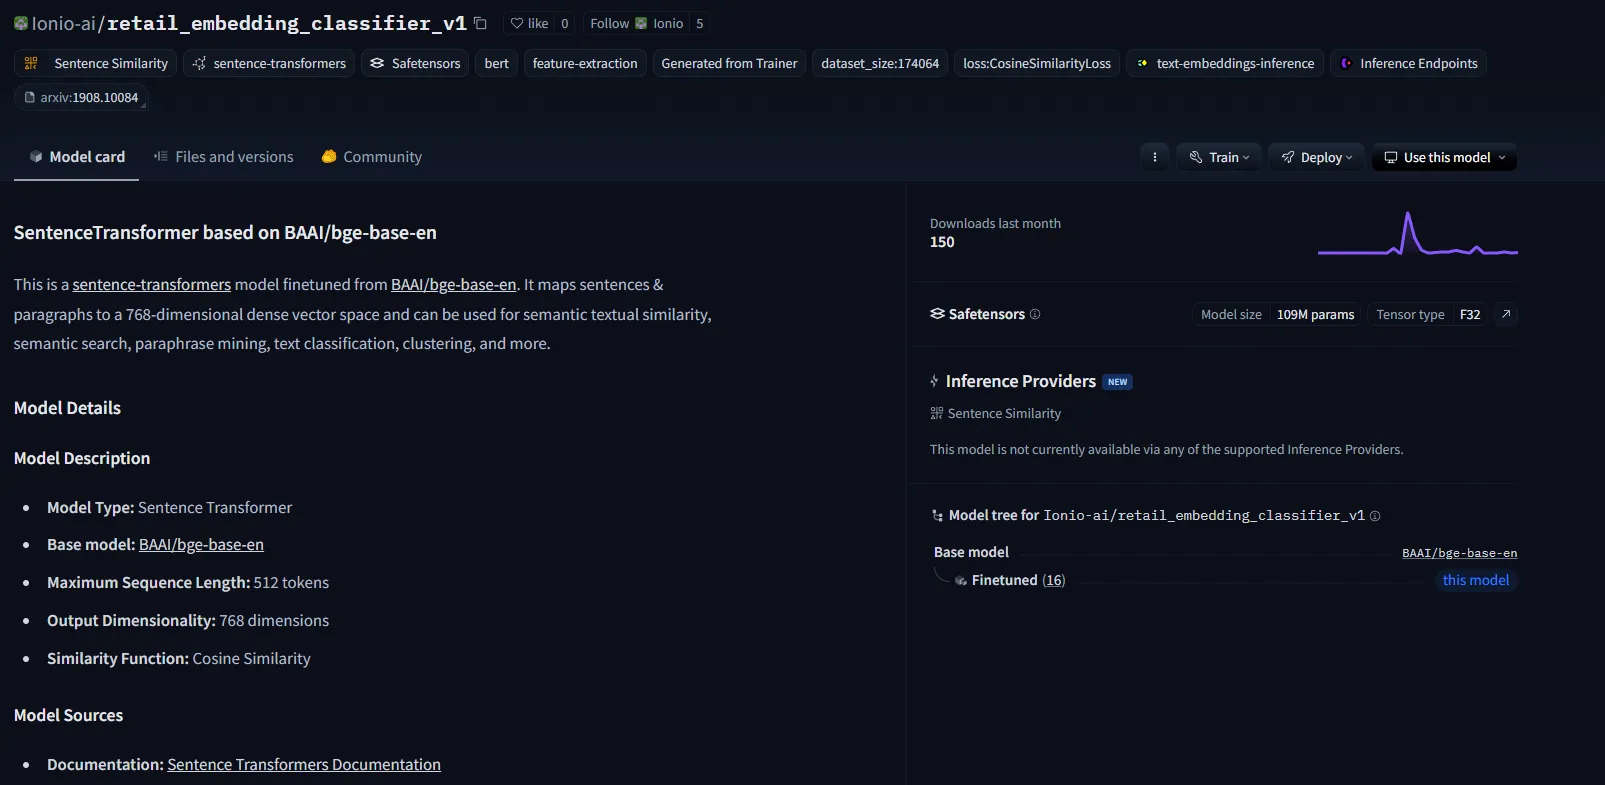
Task: Open the text-embeddings-inference tag
Action: (x=1225, y=63)
